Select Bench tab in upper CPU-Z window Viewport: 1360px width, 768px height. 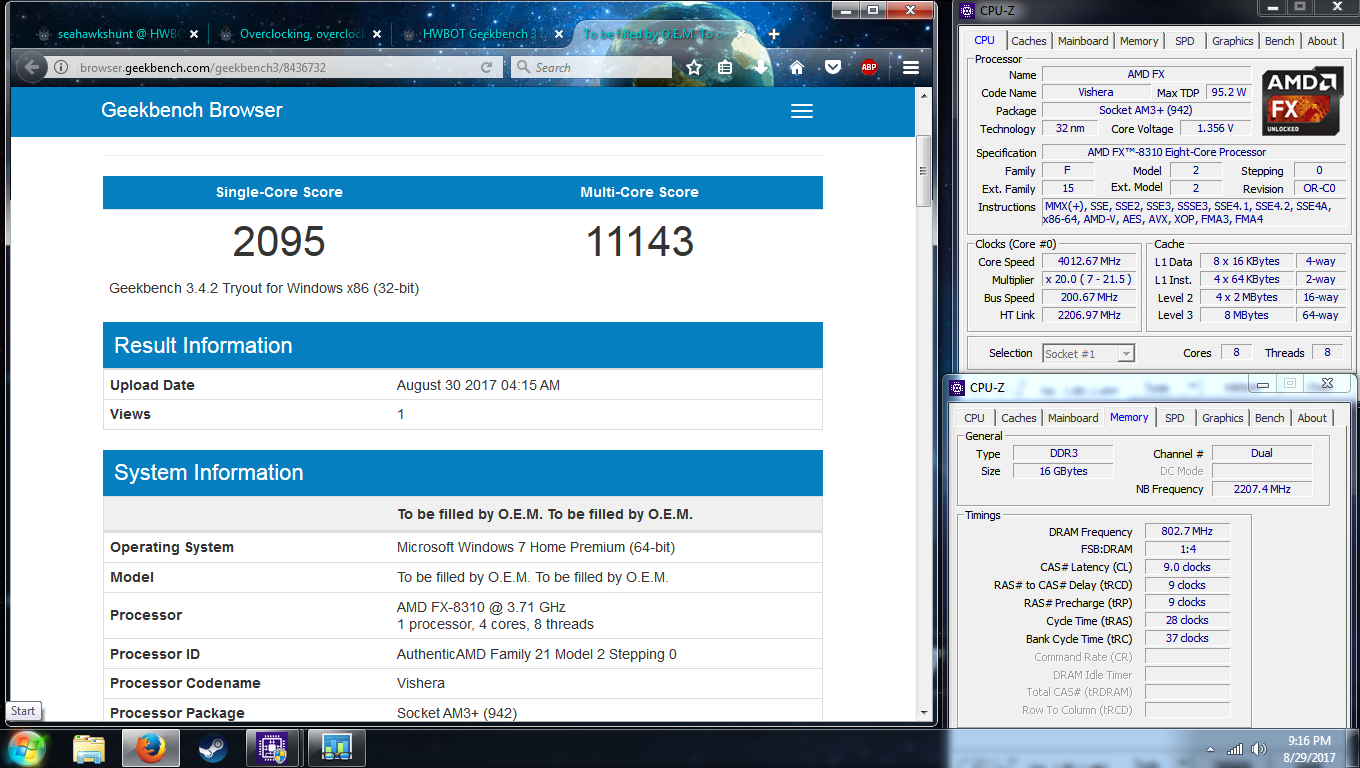[x=1279, y=41]
